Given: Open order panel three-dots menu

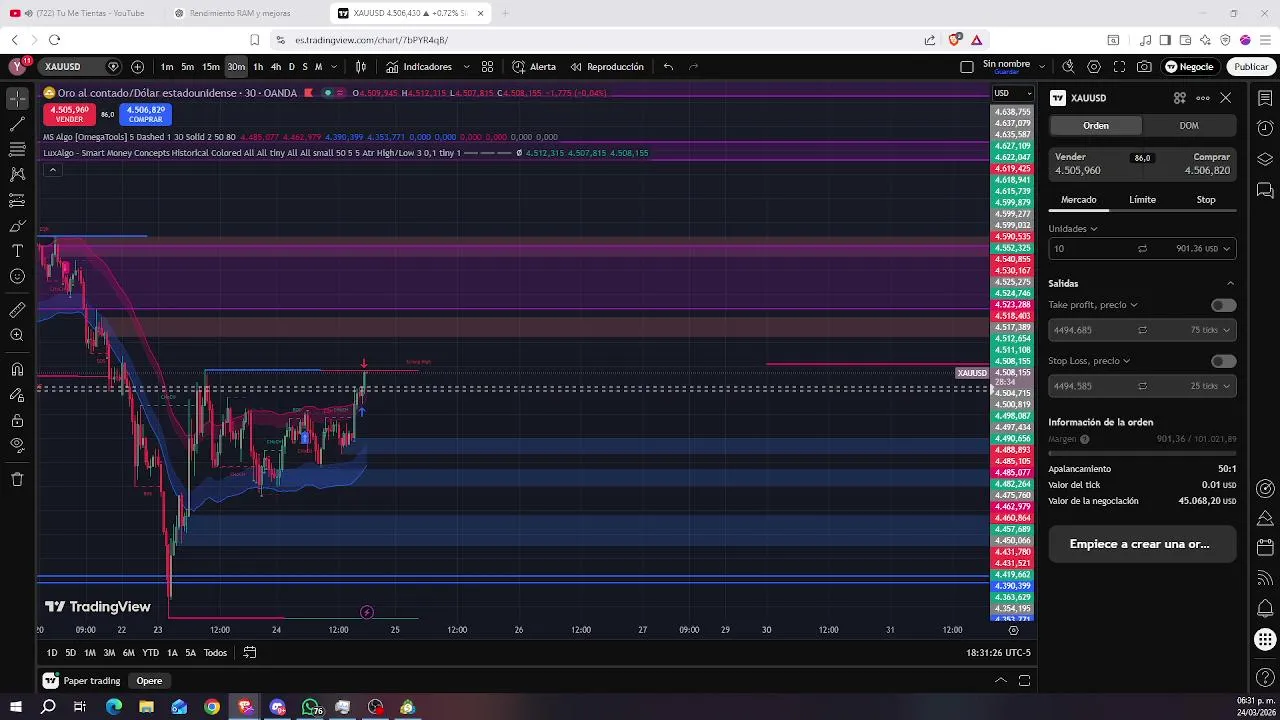Looking at the screenshot, I should (x=1203, y=98).
